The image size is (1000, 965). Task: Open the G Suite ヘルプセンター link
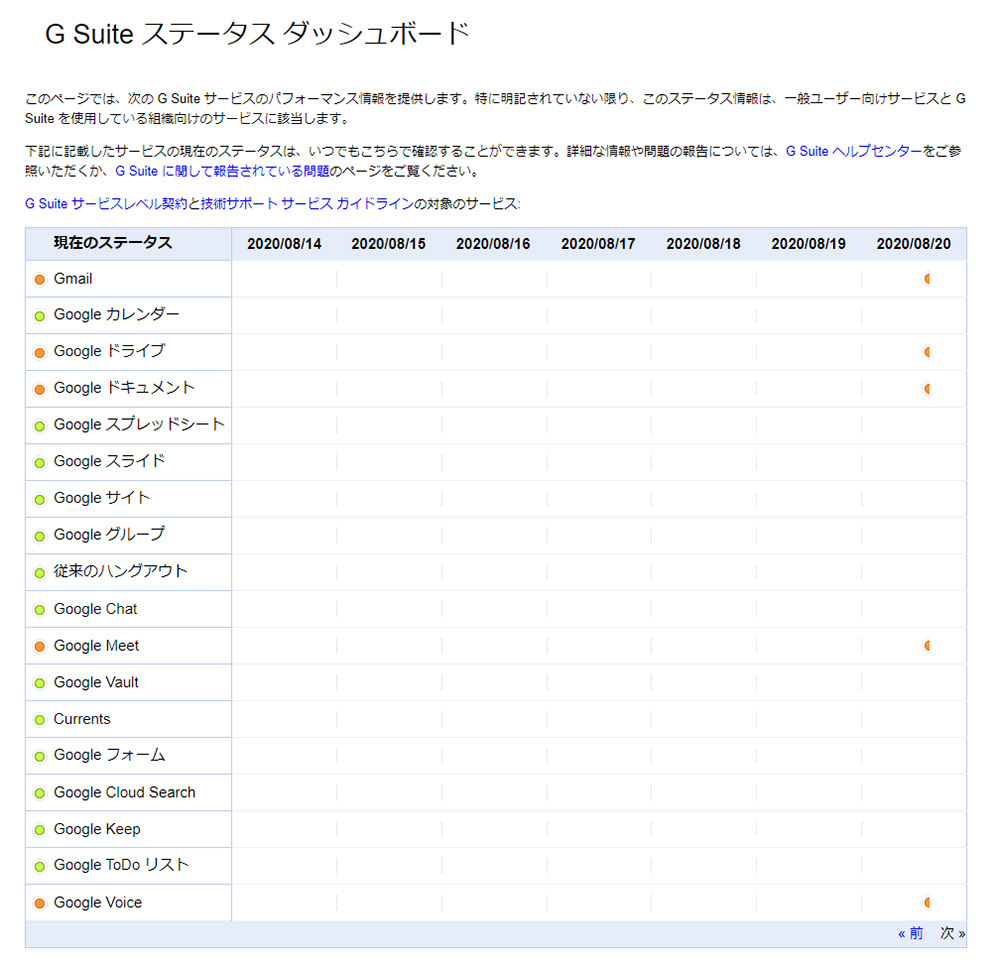[x=854, y=151]
